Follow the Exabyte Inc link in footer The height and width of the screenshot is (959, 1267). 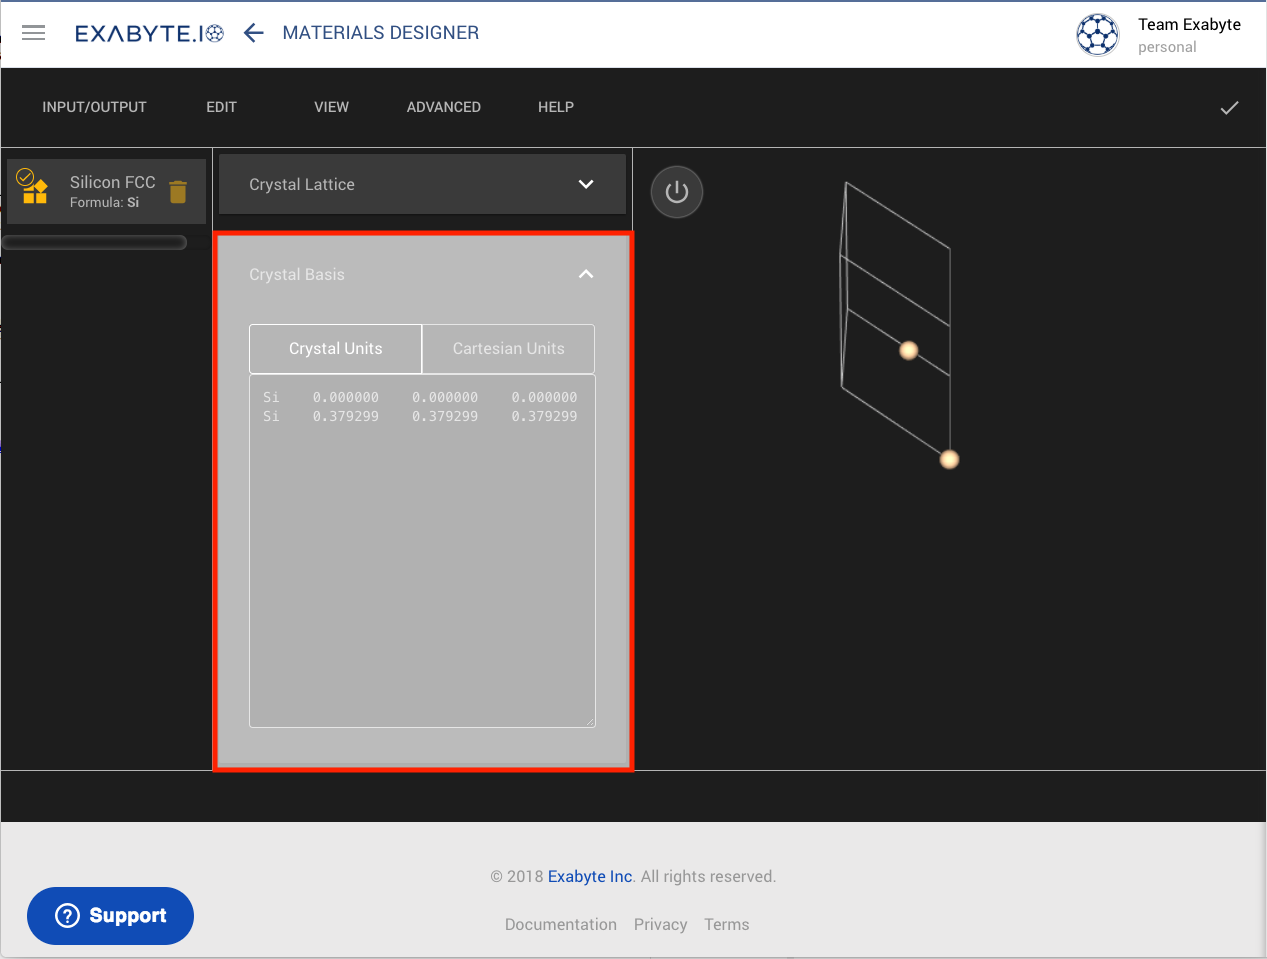590,876
